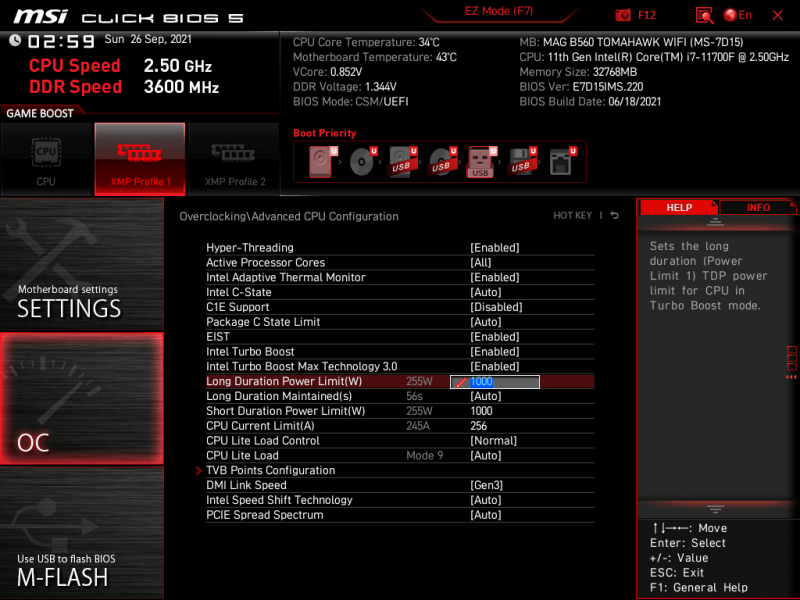
Task: Switch to the INFO tab
Action: pyautogui.click(x=758, y=208)
